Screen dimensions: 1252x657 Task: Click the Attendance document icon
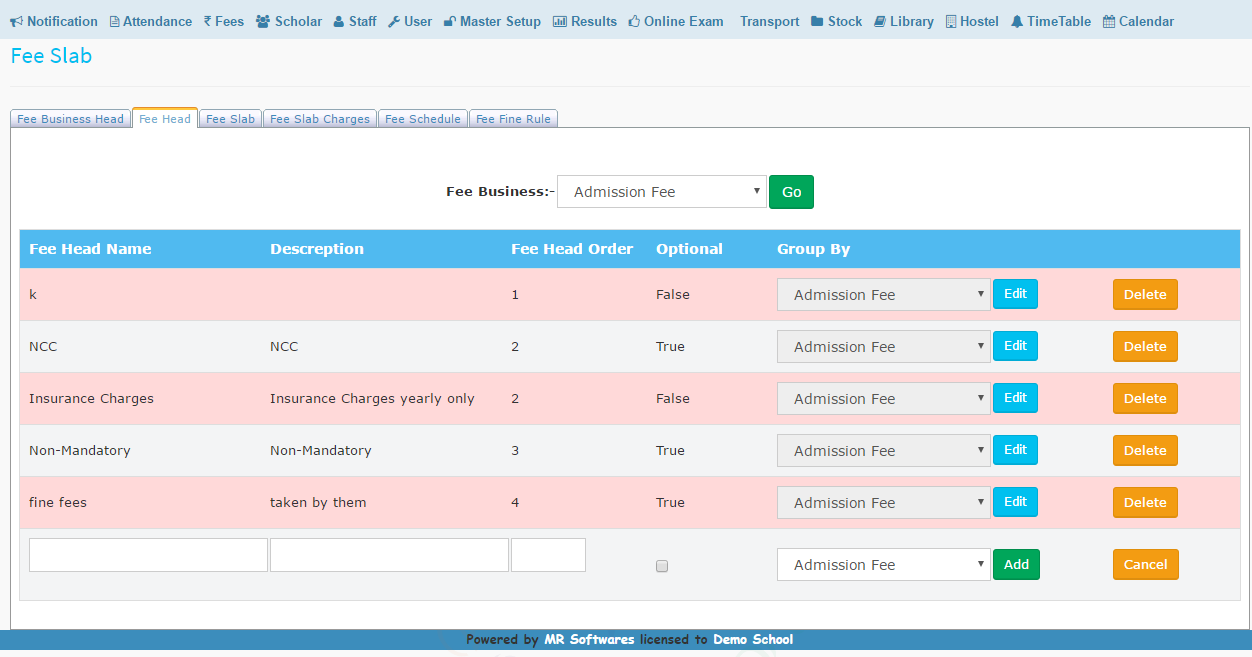[x=114, y=22]
